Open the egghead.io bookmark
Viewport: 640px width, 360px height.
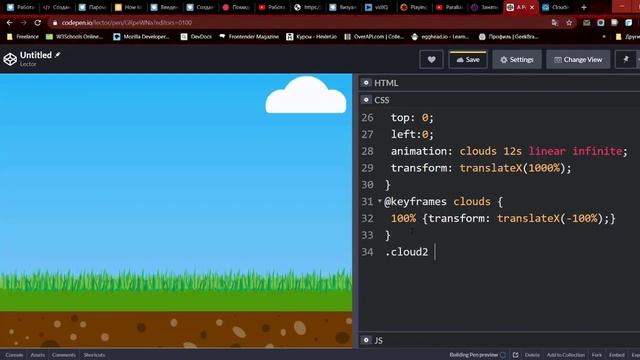[x=440, y=37]
